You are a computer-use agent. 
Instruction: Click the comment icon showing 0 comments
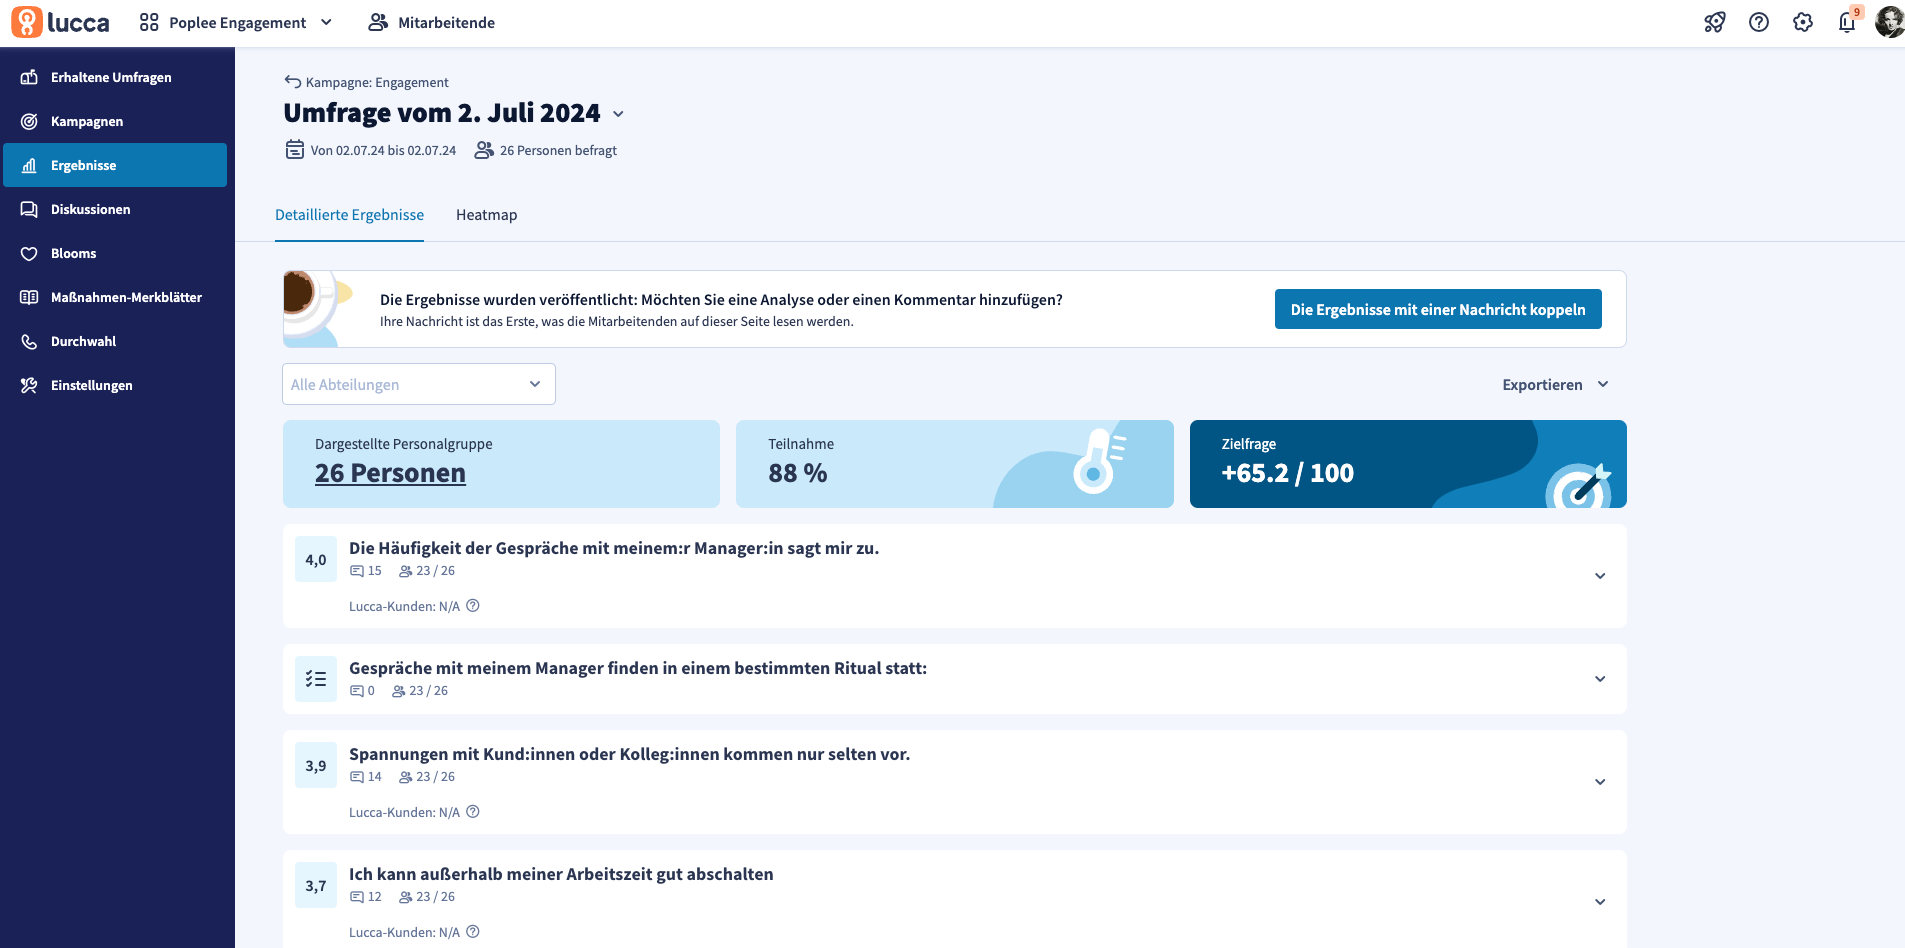tap(357, 691)
